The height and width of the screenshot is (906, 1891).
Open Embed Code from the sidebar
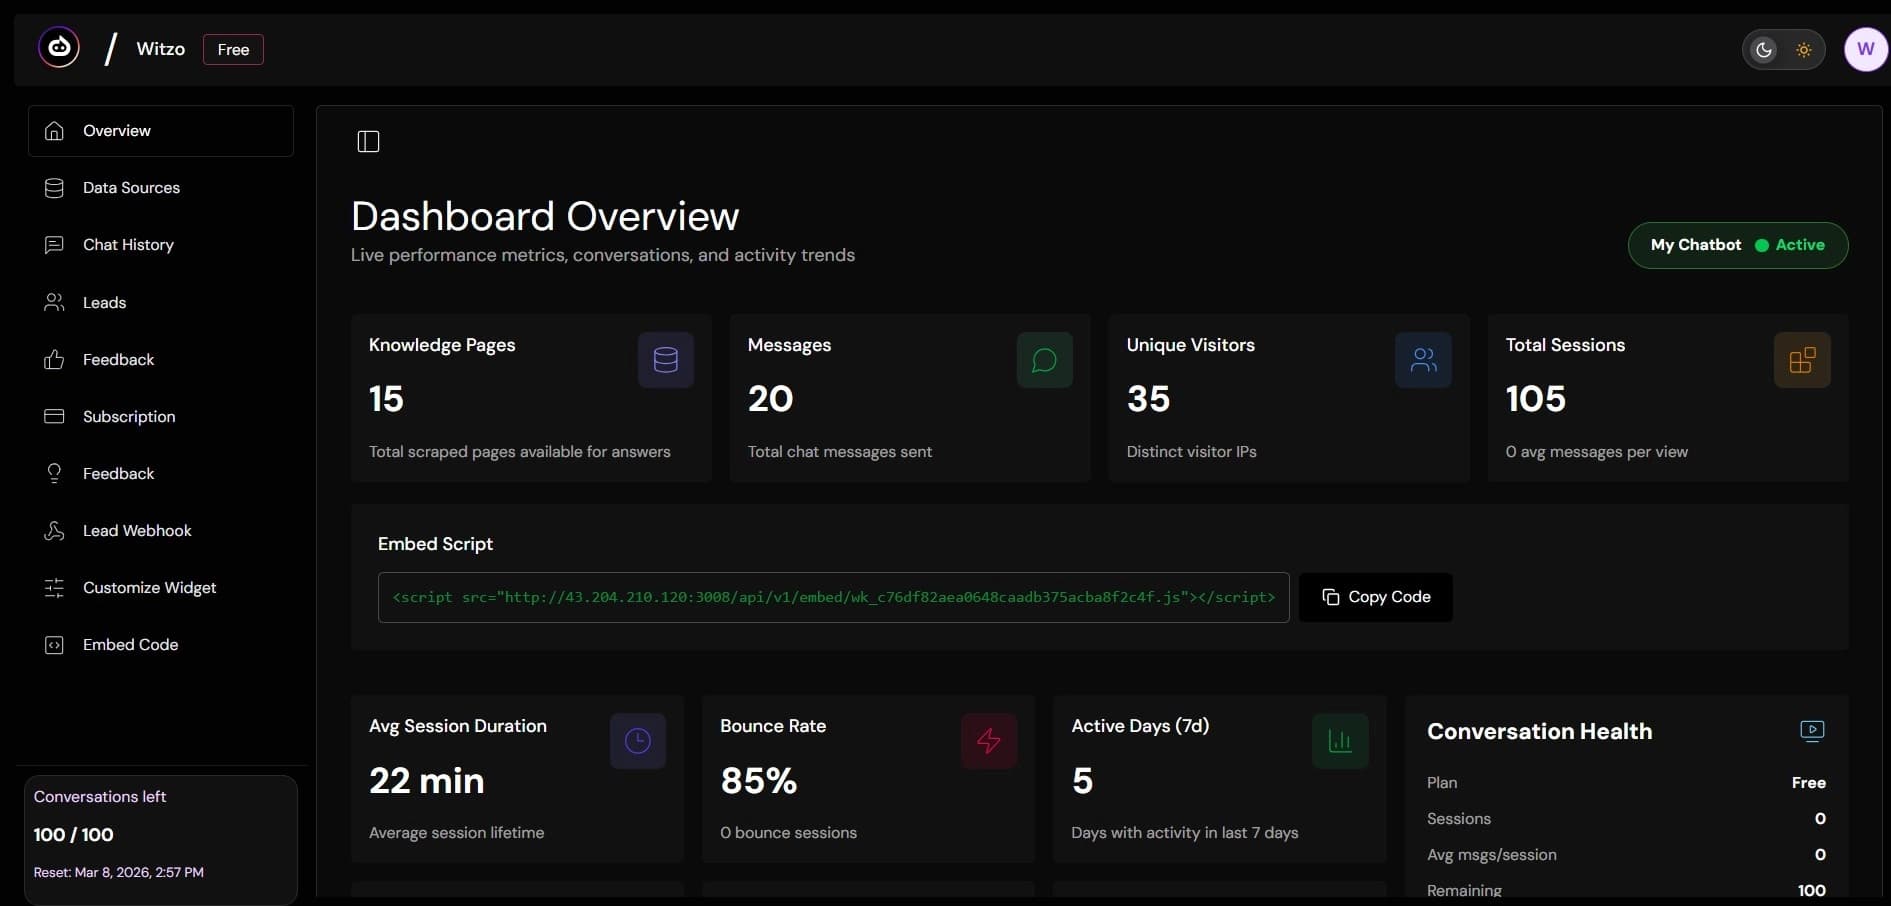[130, 645]
